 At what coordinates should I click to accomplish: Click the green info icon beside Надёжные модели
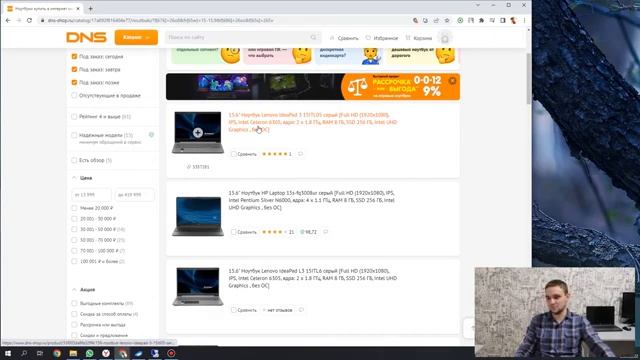tap(151, 135)
